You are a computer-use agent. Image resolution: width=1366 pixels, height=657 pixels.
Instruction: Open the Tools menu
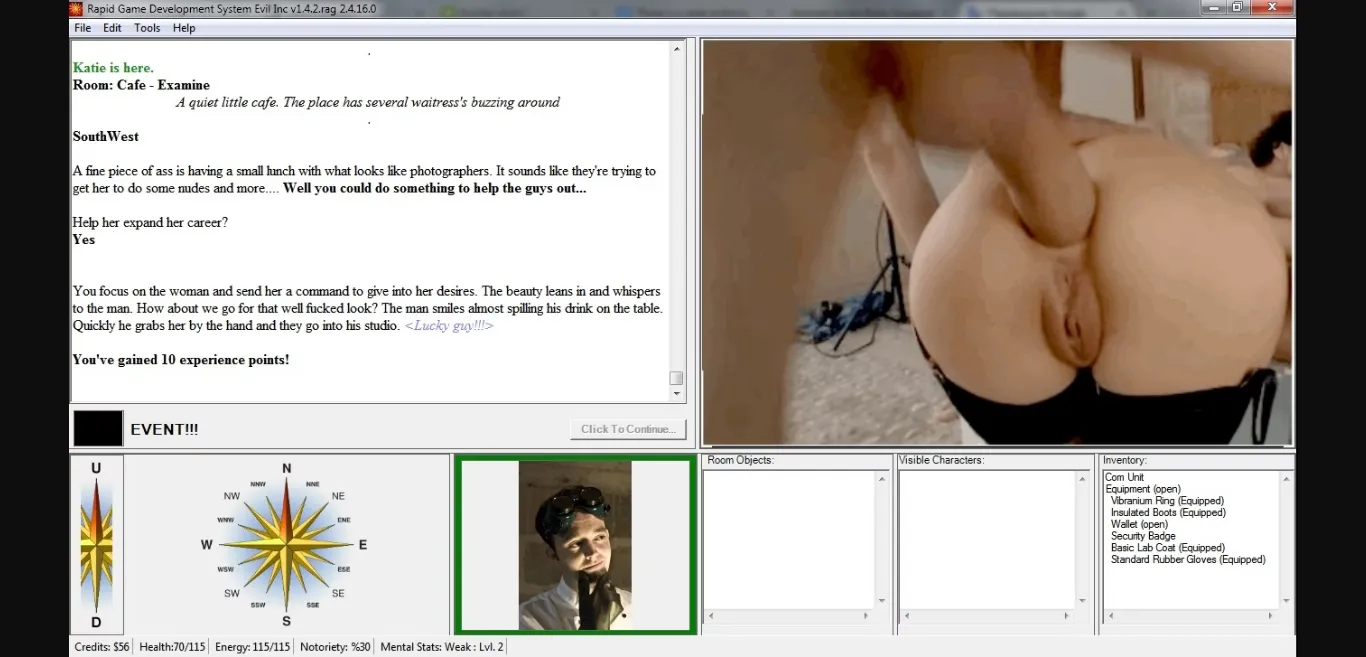(147, 28)
